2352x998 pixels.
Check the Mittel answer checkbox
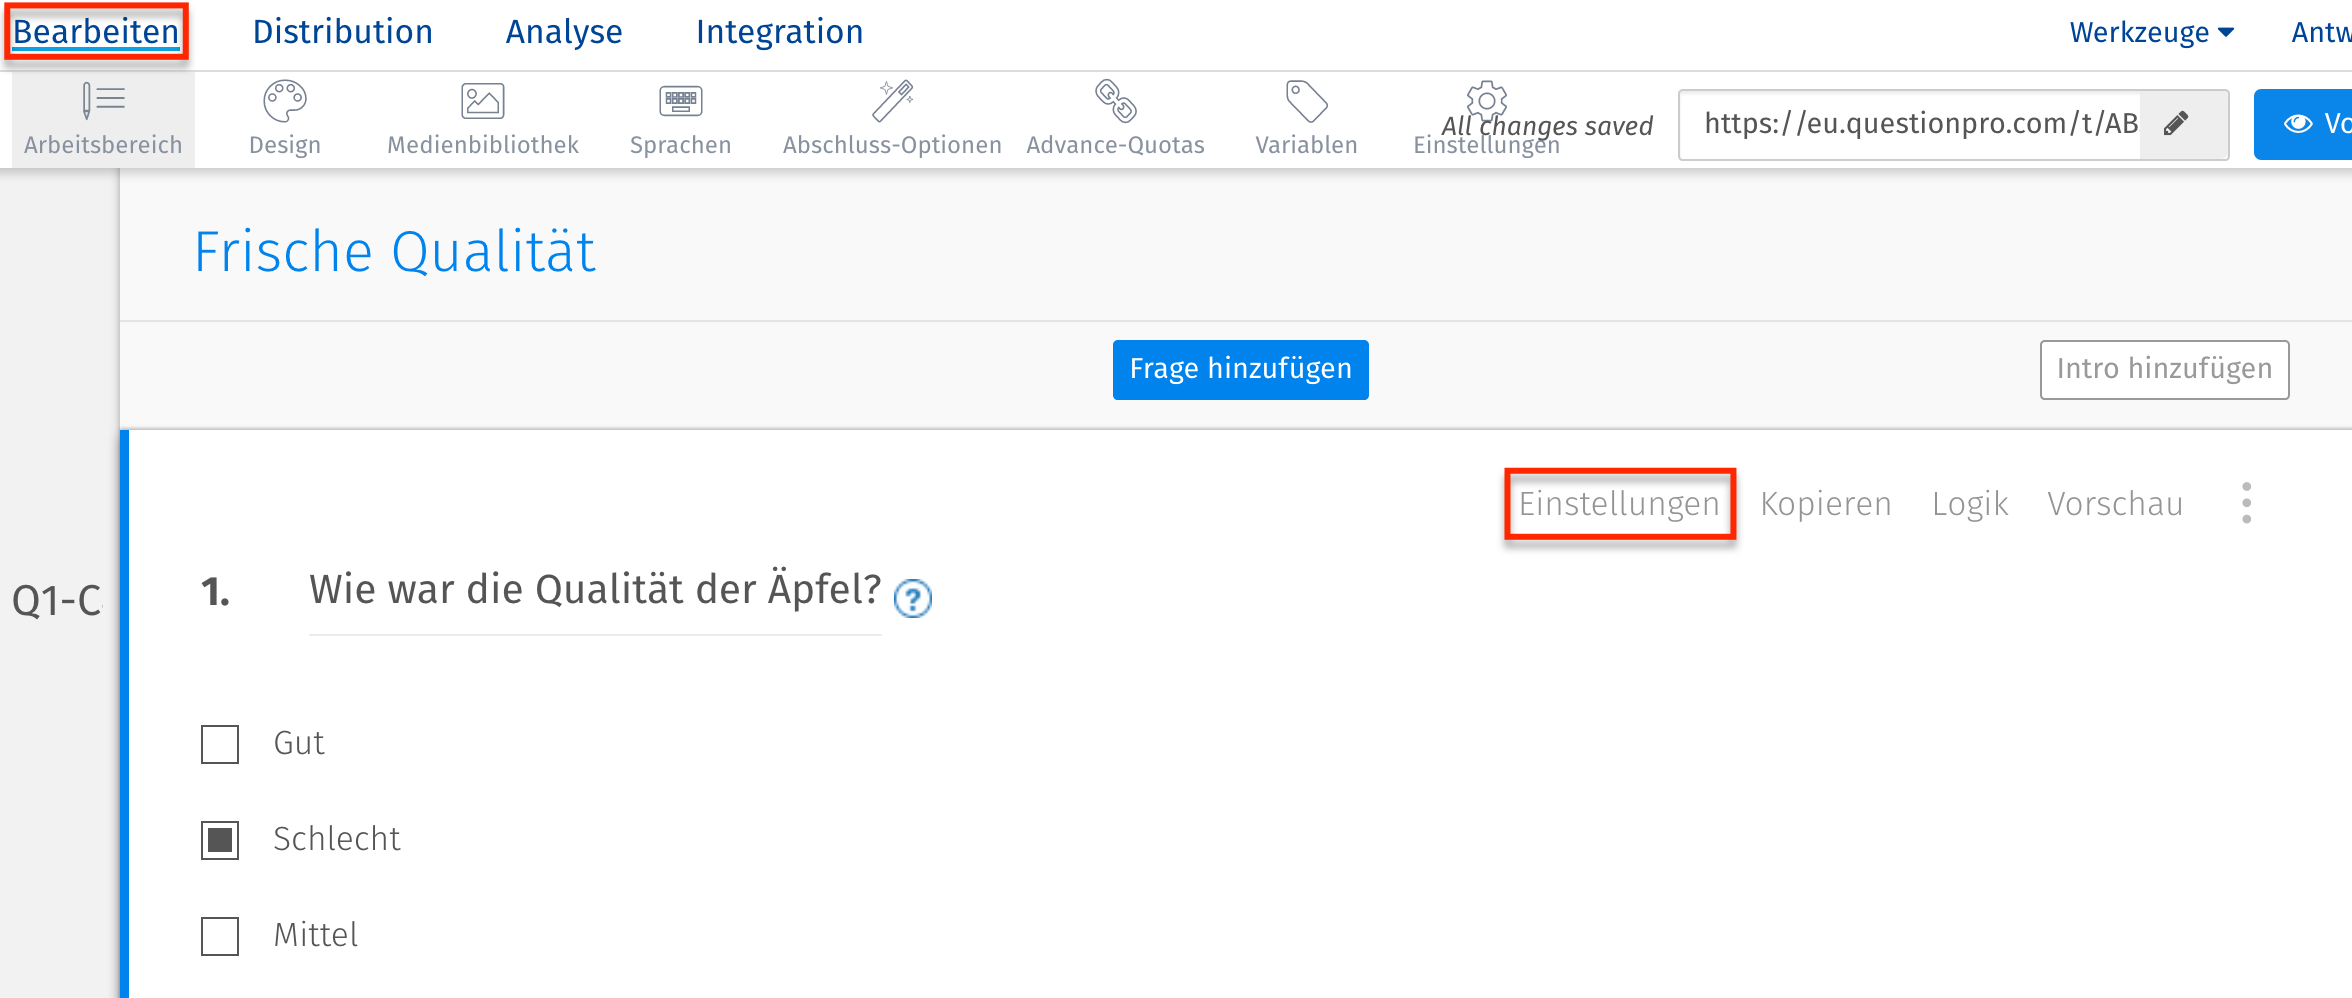219,936
